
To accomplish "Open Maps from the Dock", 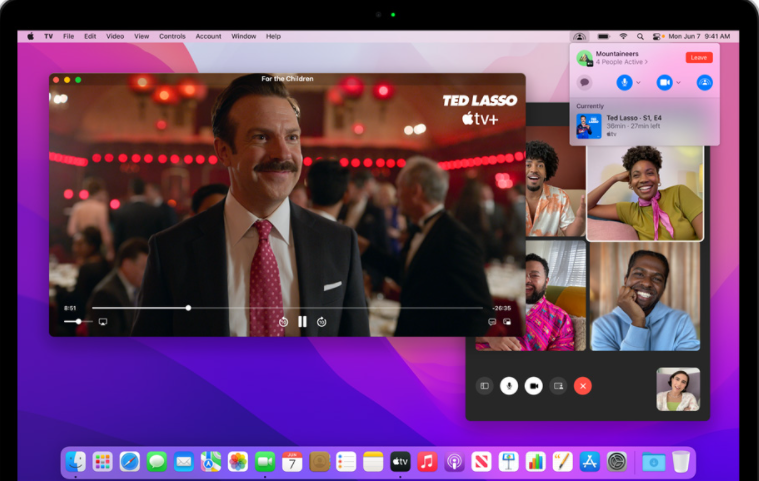I will click(211, 462).
